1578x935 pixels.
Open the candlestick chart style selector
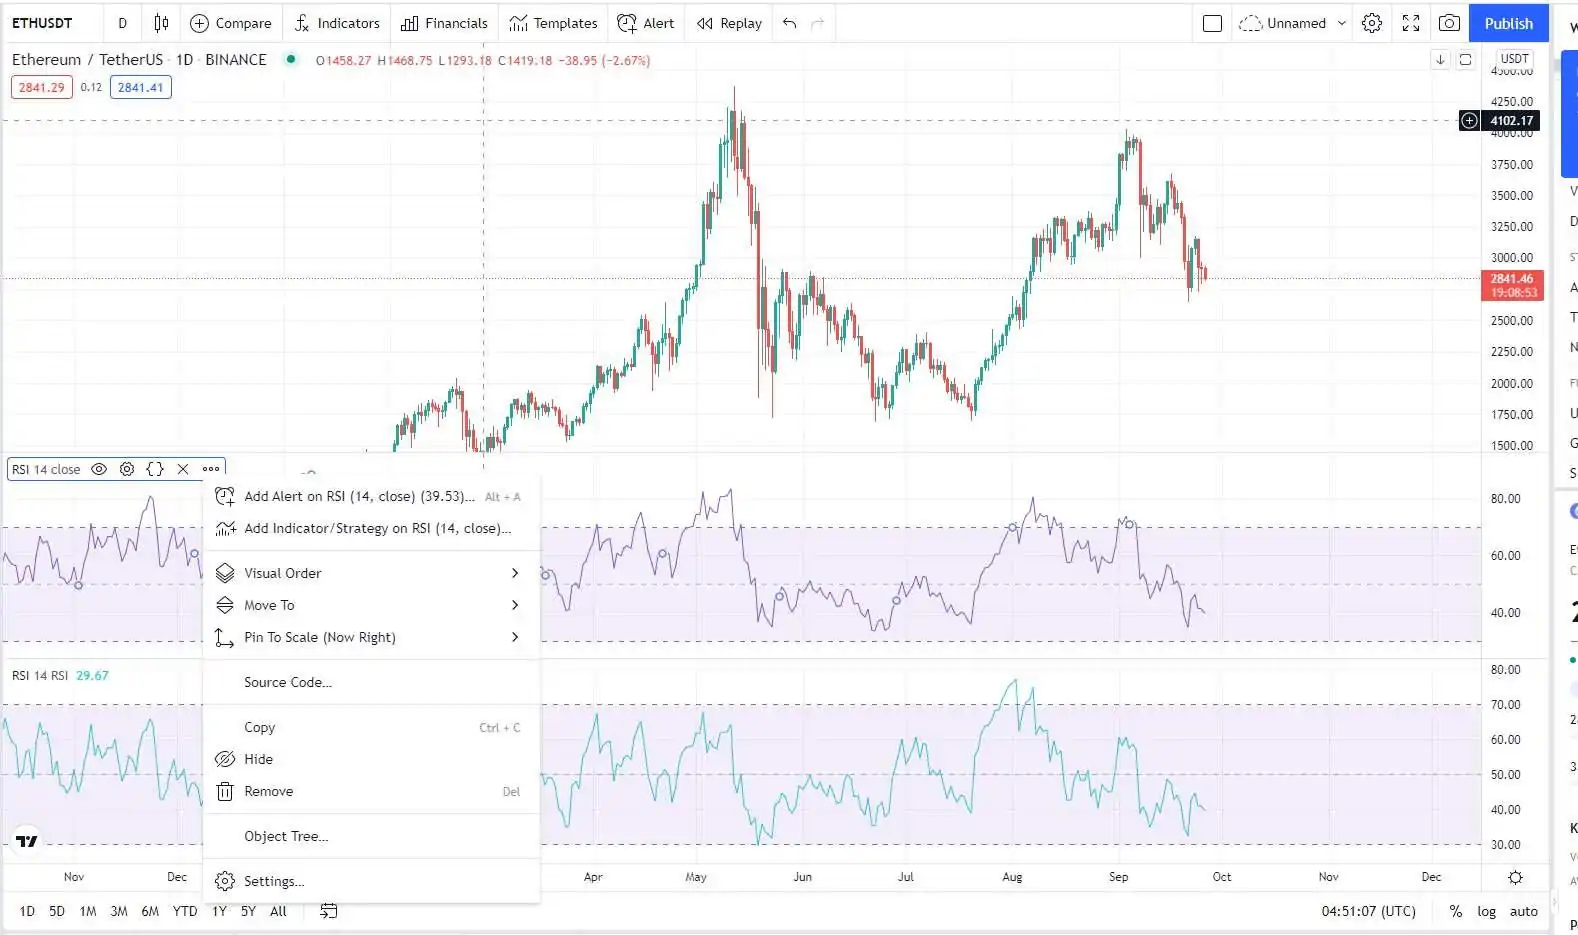coord(161,23)
